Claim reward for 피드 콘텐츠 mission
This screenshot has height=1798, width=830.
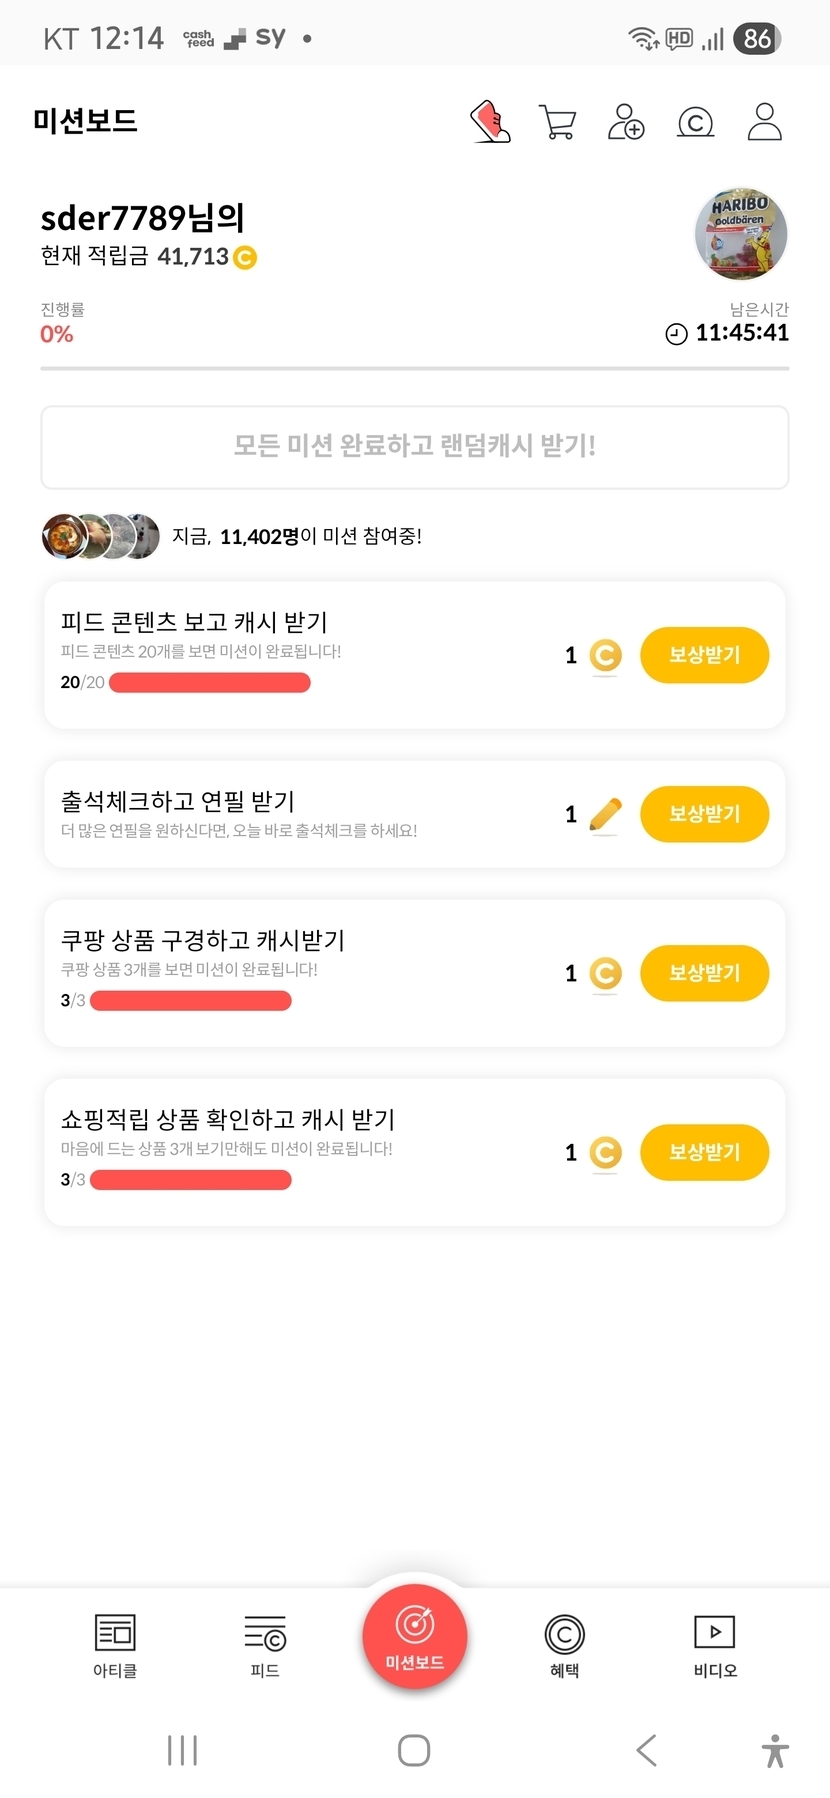tap(704, 655)
